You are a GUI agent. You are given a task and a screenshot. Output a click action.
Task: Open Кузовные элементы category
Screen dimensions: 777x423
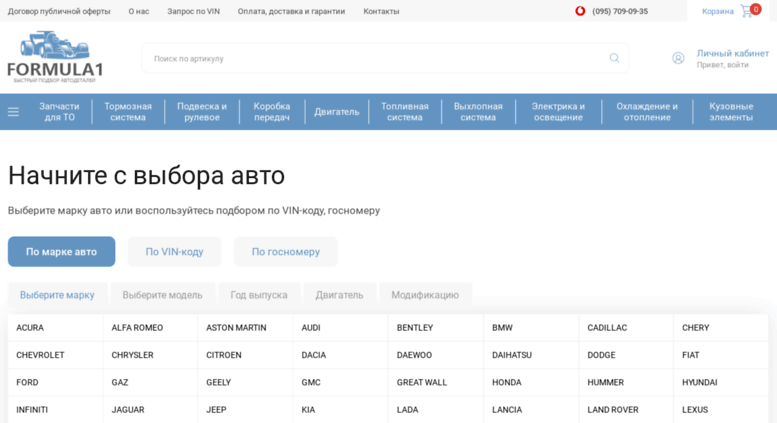731,112
